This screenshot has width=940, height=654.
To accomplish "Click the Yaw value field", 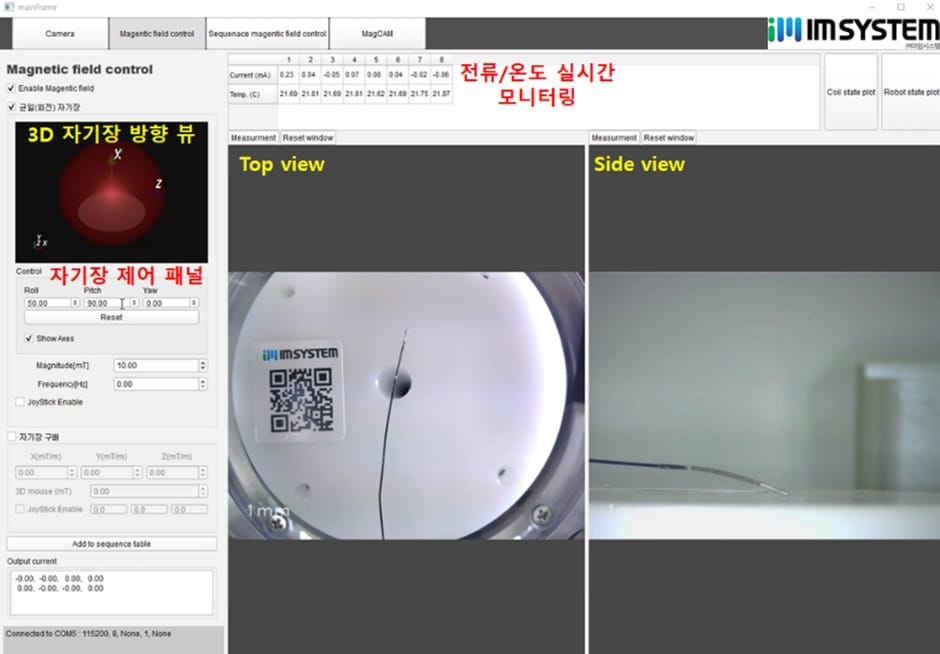I will [166, 303].
